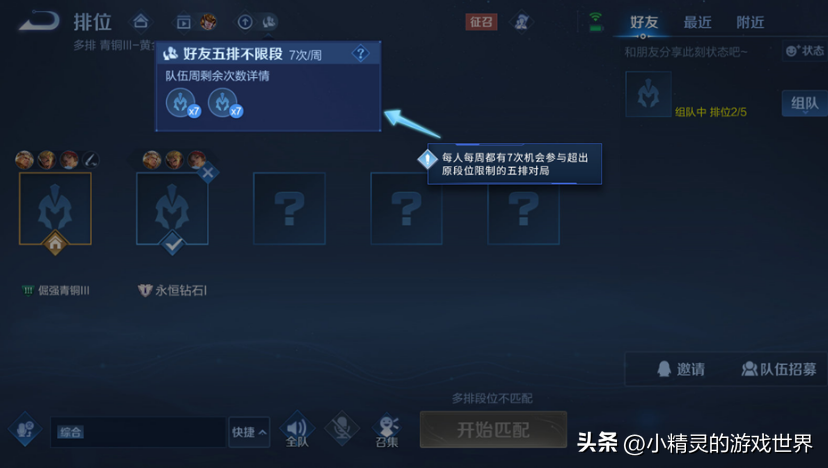828x468 pixels.
Task: Toggle the muted microphone
Action: (x=342, y=428)
